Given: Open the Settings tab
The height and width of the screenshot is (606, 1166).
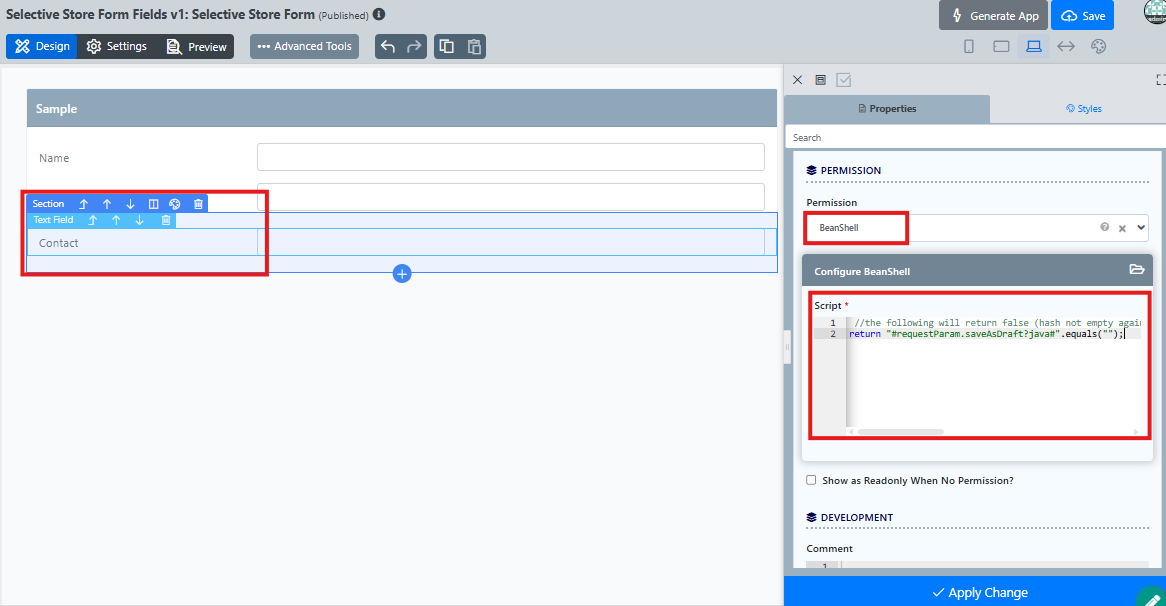Looking at the screenshot, I should [117, 46].
